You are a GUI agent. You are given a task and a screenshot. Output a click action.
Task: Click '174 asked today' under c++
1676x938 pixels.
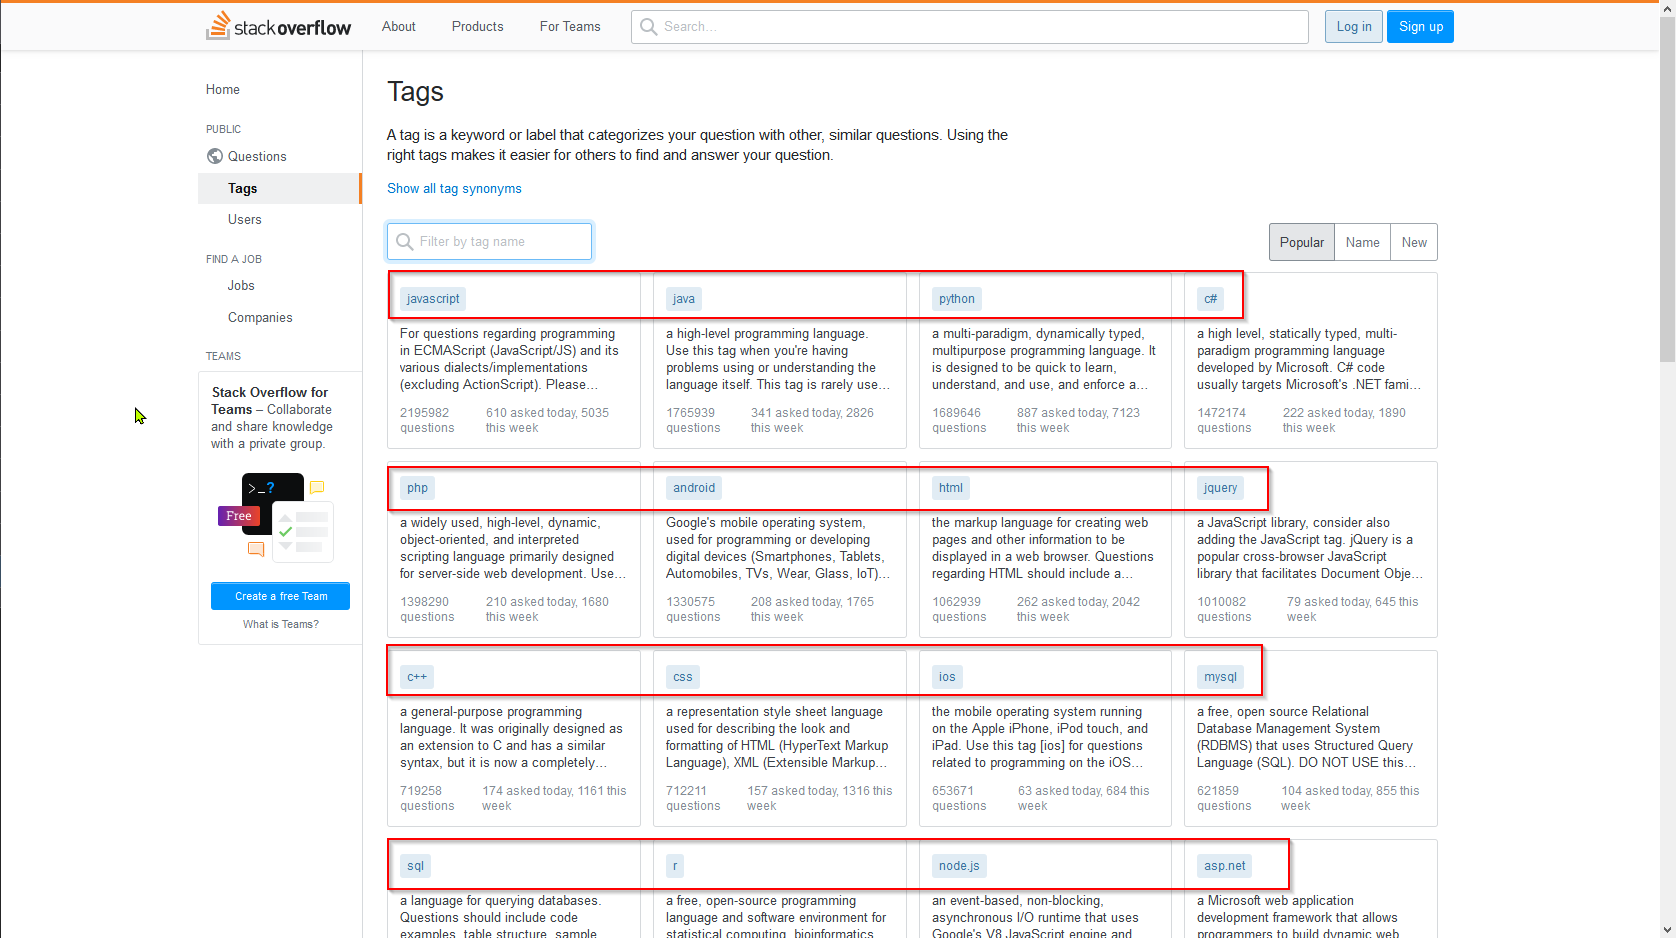(x=527, y=791)
